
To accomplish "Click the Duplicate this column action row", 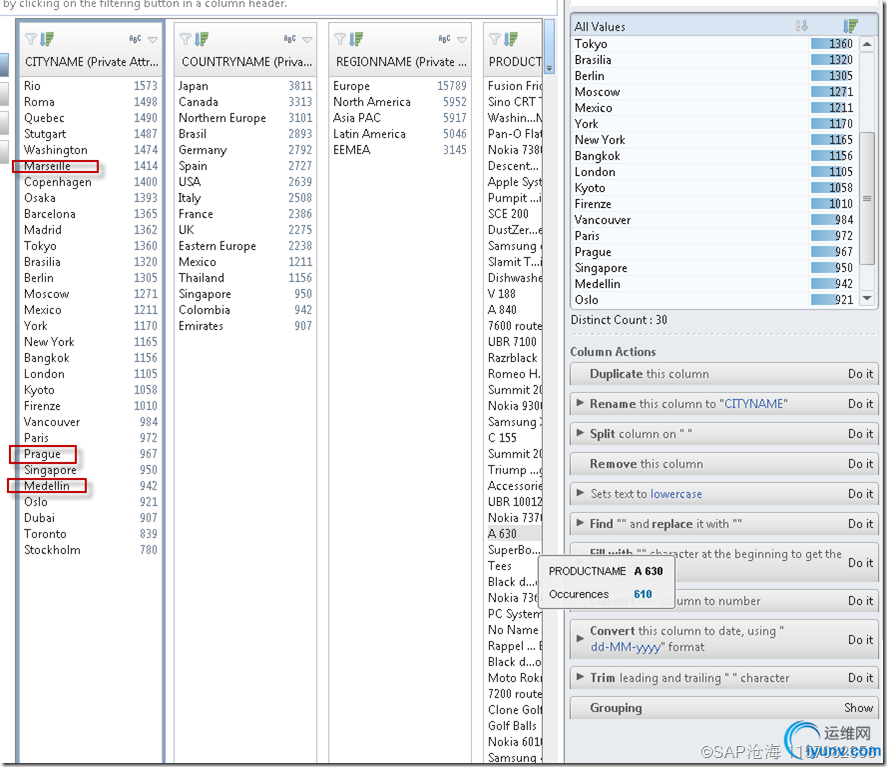I will pyautogui.click(x=724, y=374).
